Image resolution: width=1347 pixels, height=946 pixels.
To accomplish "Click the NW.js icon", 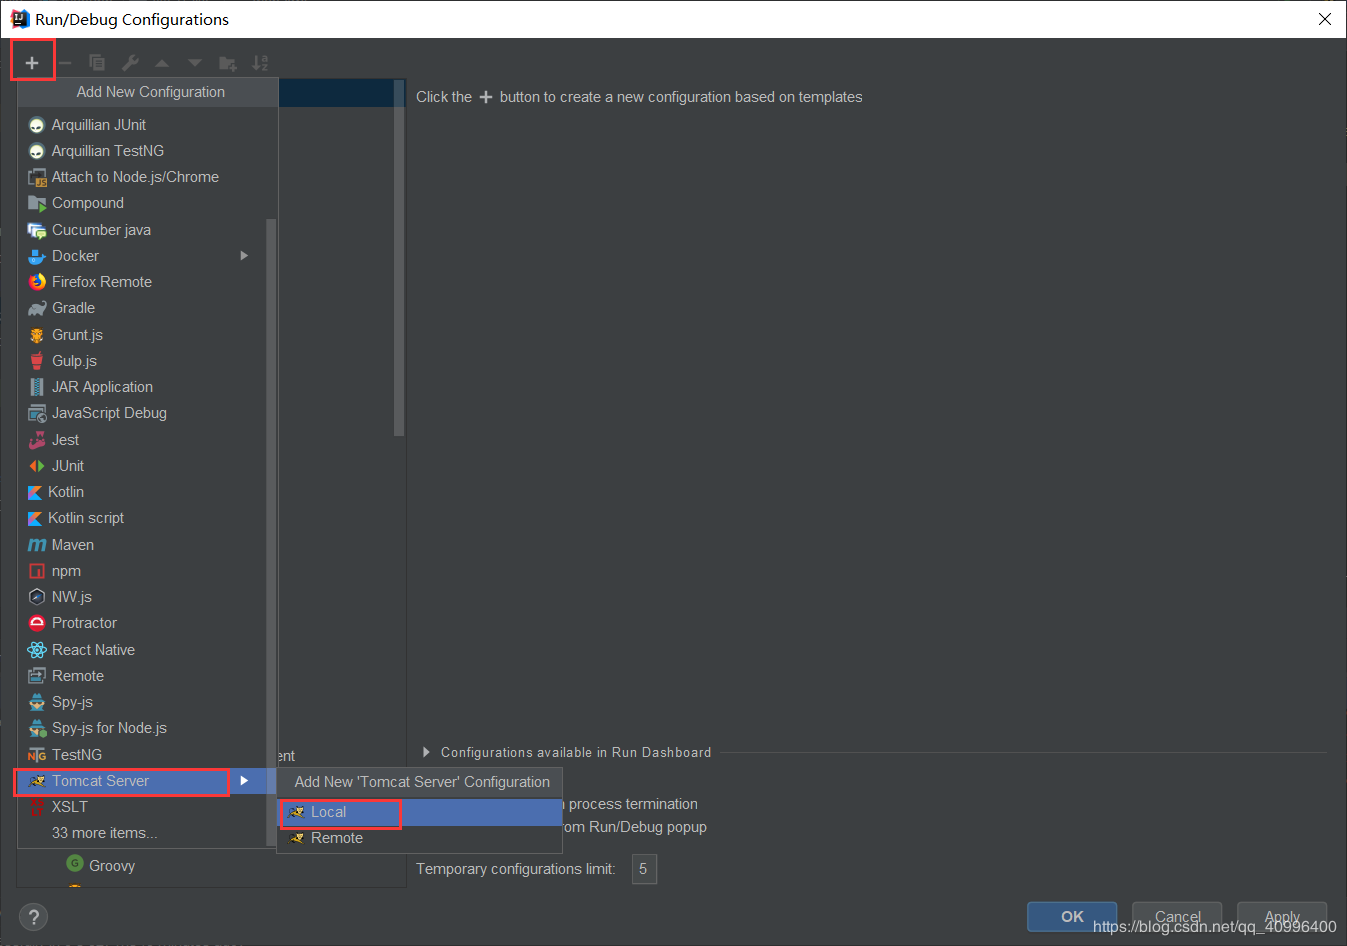I will (x=37, y=597).
